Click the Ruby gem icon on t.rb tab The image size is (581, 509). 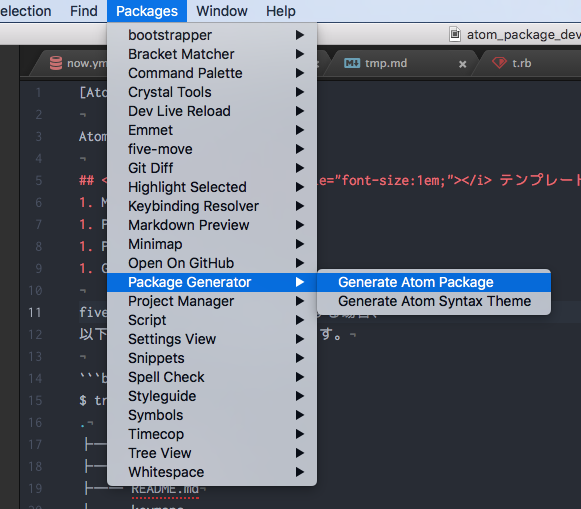[499, 63]
